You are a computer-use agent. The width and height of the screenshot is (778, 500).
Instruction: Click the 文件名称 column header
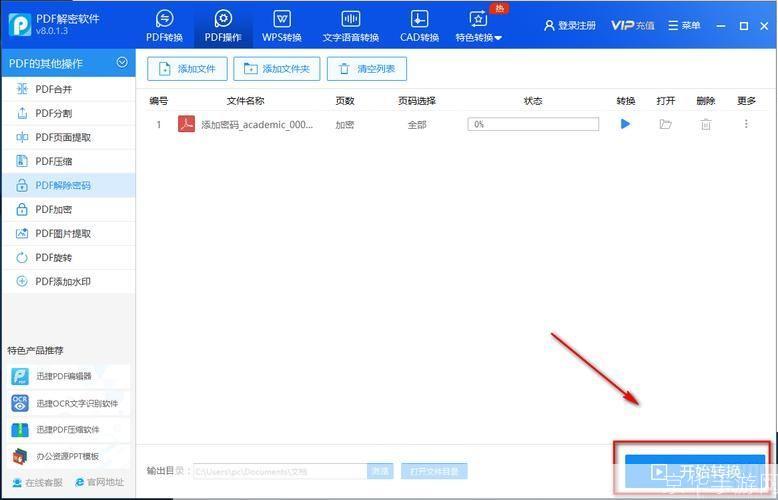click(245, 101)
